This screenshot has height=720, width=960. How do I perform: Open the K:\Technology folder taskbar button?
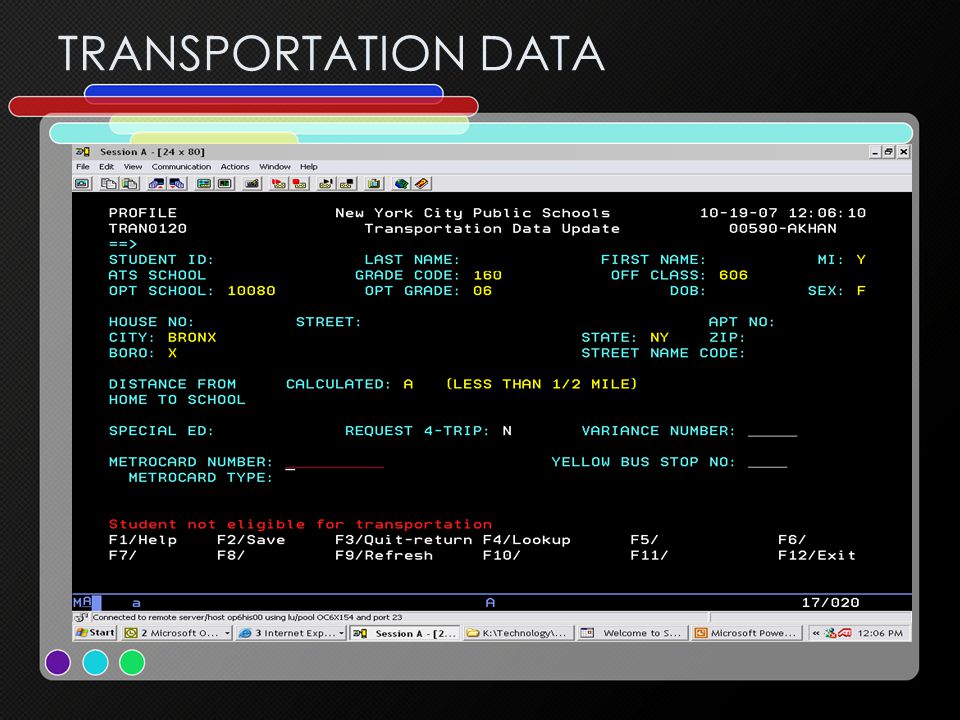pos(519,633)
